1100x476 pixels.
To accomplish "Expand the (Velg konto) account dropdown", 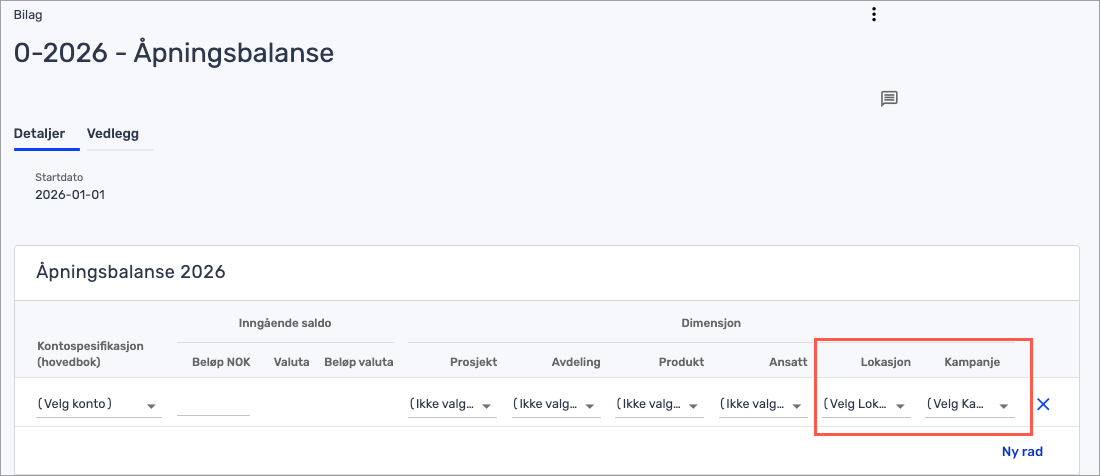I will [x=97, y=405].
